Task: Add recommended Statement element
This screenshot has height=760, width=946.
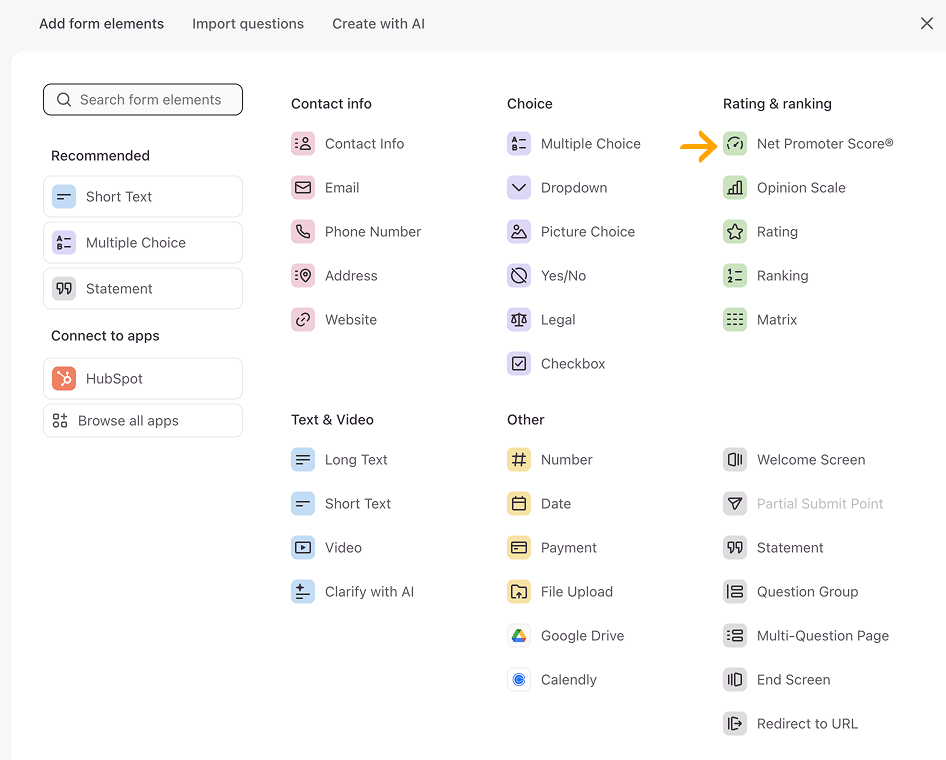Action: (143, 288)
